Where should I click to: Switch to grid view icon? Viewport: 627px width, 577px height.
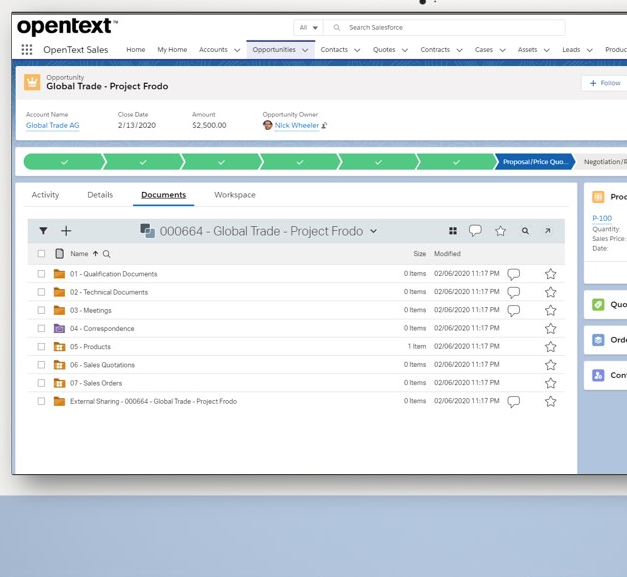tap(453, 231)
